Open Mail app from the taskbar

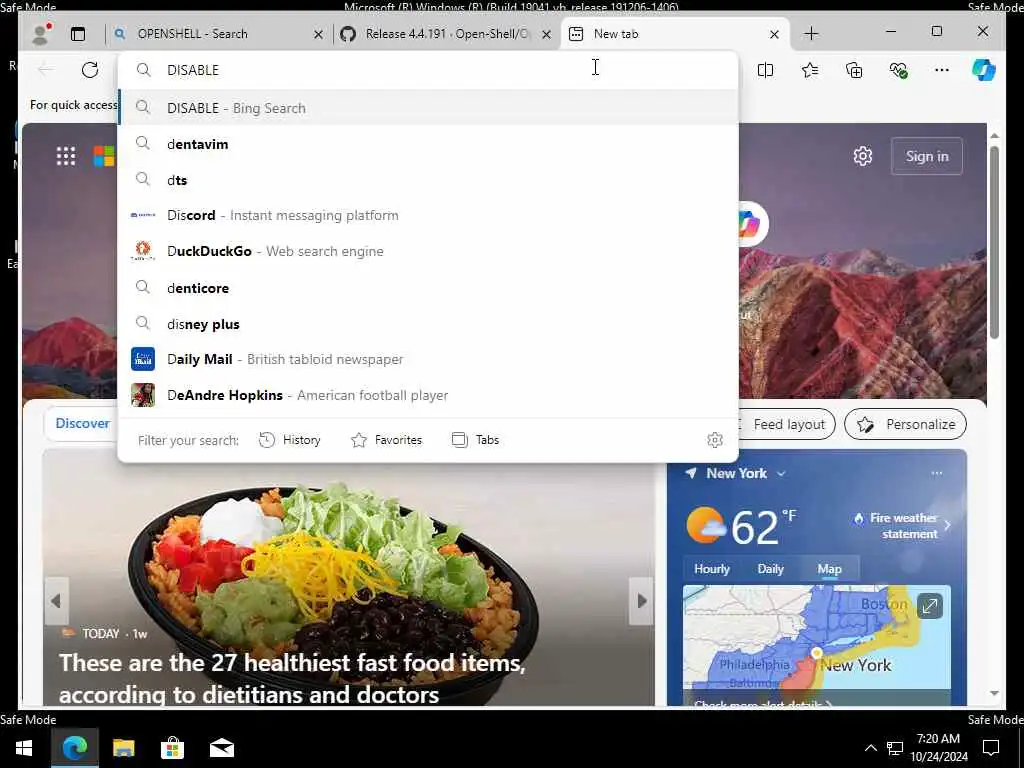[x=222, y=748]
